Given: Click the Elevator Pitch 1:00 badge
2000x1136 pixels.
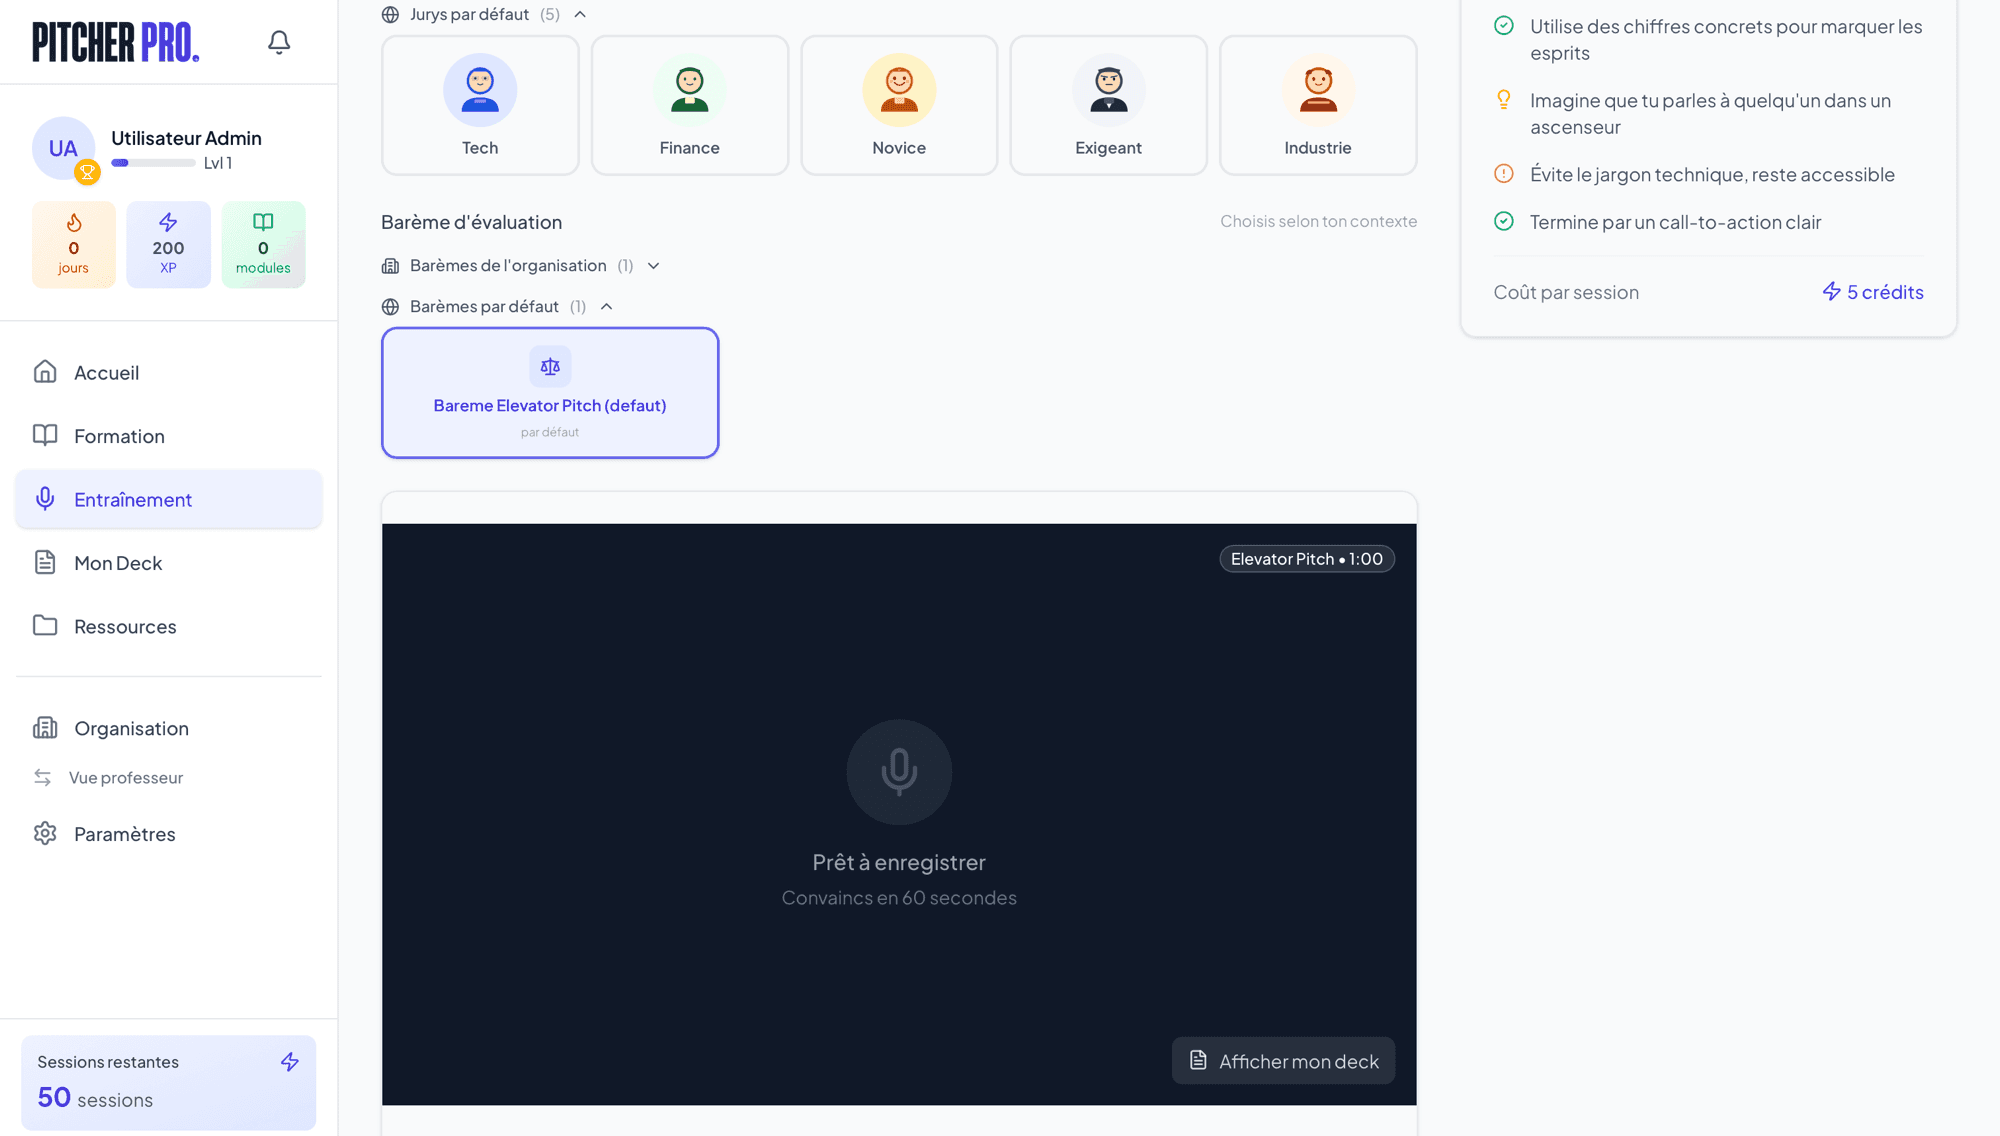Looking at the screenshot, I should click(x=1307, y=559).
